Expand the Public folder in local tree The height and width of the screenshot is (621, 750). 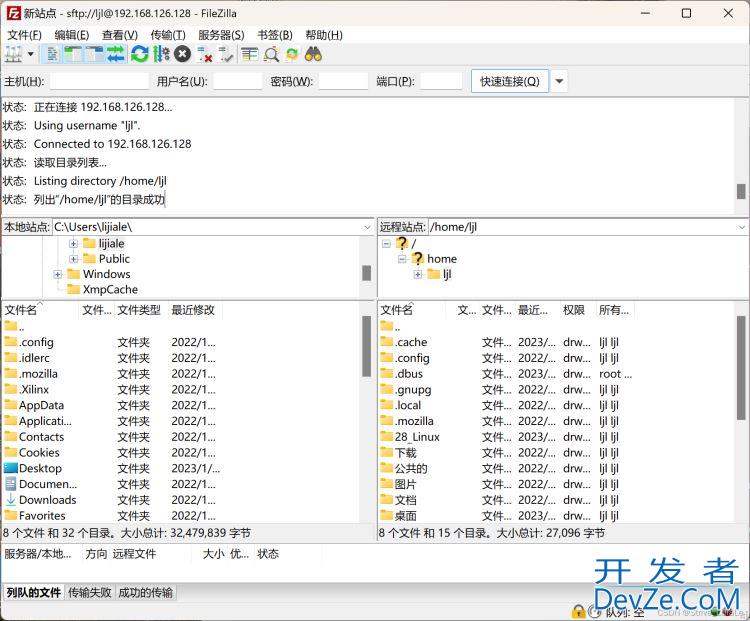73,259
